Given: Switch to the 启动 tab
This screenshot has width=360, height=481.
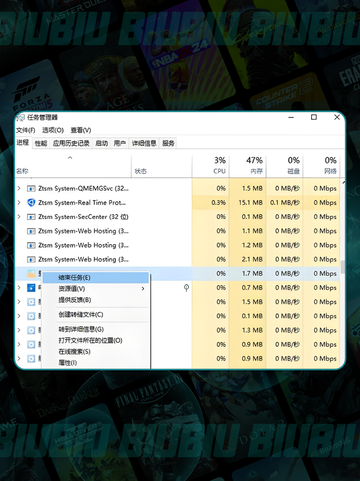Looking at the screenshot, I should click(x=102, y=143).
